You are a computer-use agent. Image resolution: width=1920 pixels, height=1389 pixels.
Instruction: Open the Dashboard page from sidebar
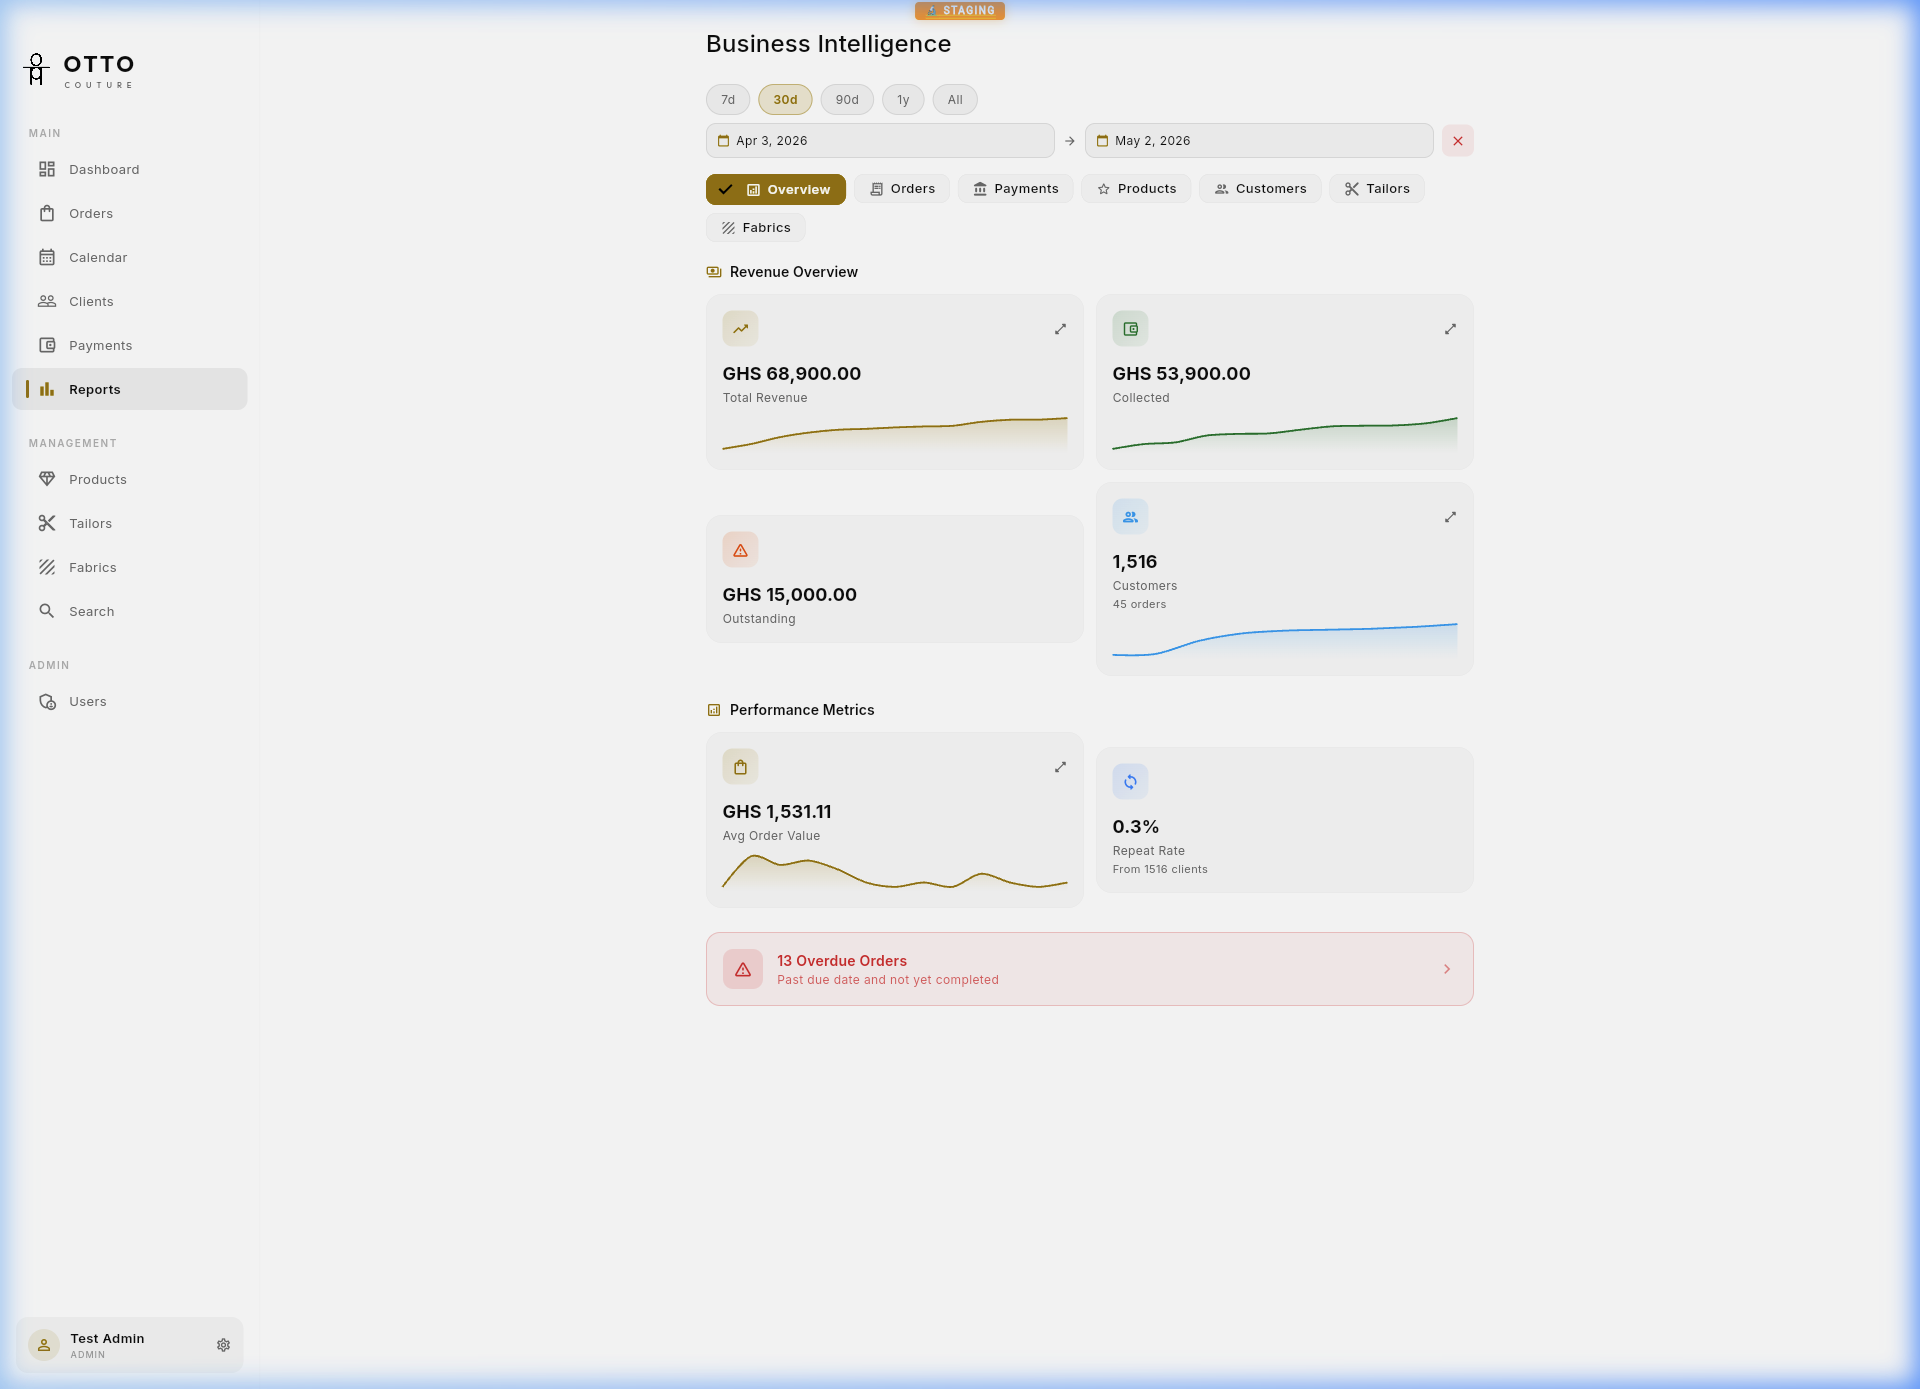[x=129, y=169]
